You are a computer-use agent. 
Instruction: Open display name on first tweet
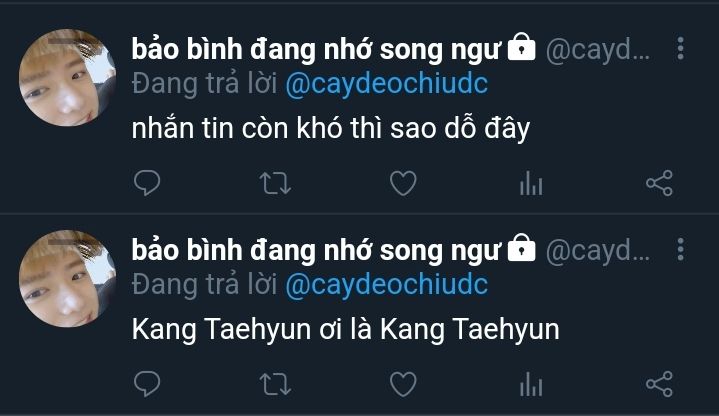pyautogui.click(x=320, y=49)
